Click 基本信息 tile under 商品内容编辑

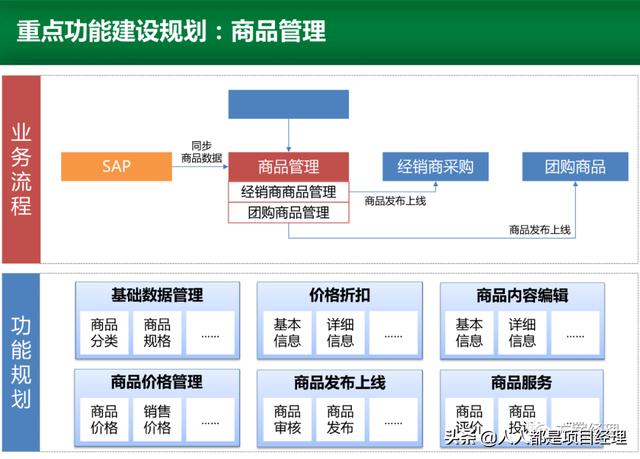469,333
